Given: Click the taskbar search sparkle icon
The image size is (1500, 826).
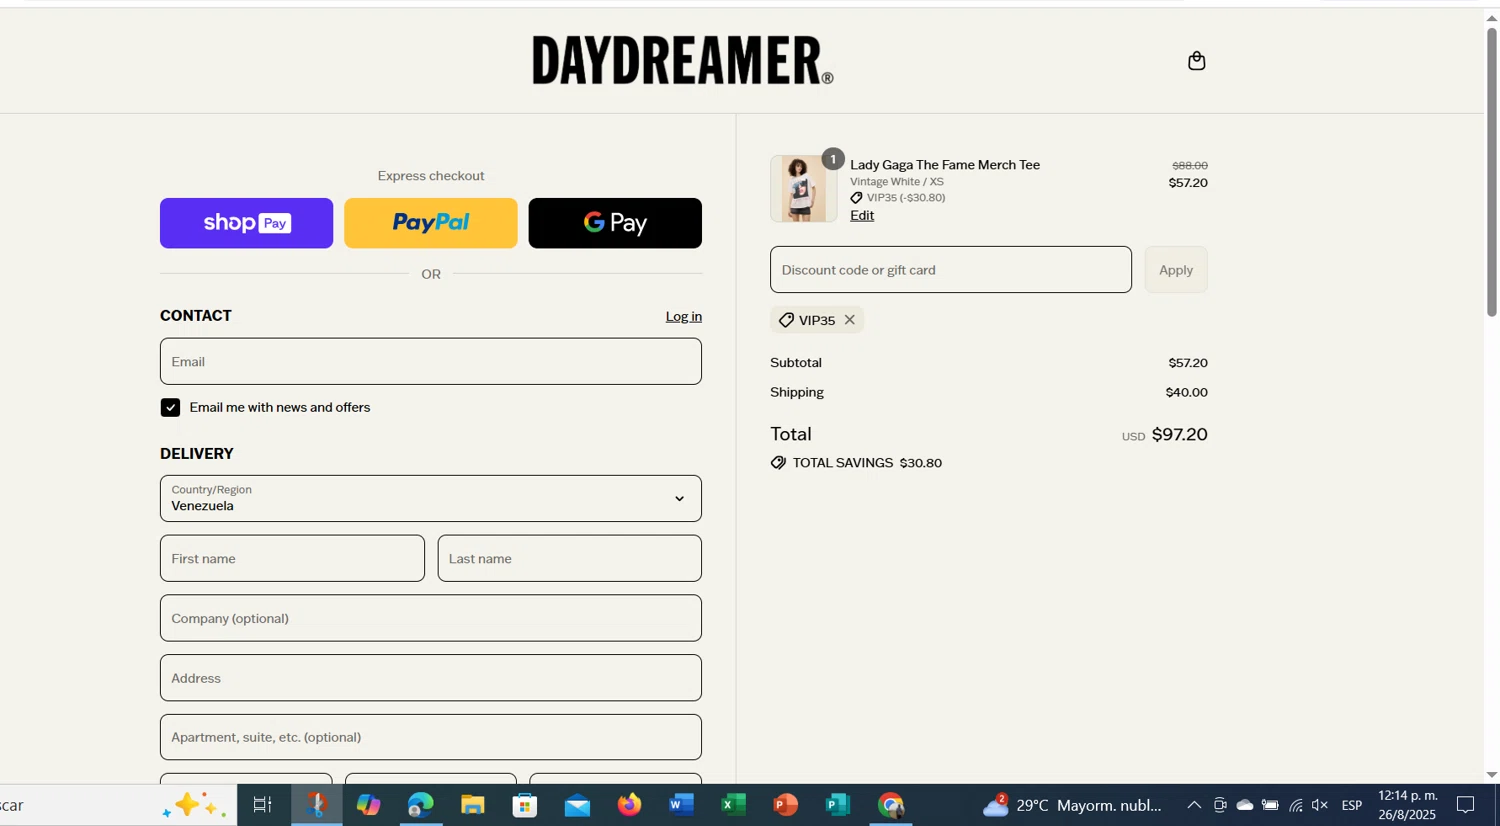Looking at the screenshot, I should click(x=195, y=805).
